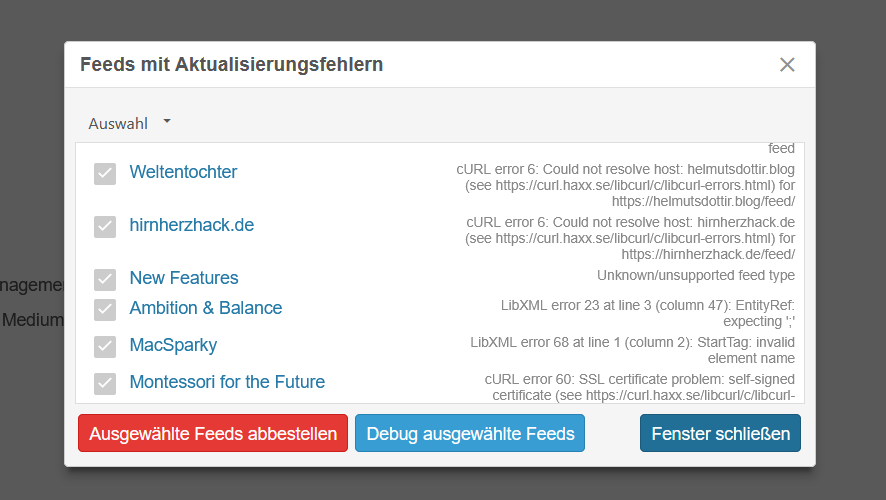Open the Weltentochter feed link
The width and height of the screenshot is (886, 500).
[183, 172]
